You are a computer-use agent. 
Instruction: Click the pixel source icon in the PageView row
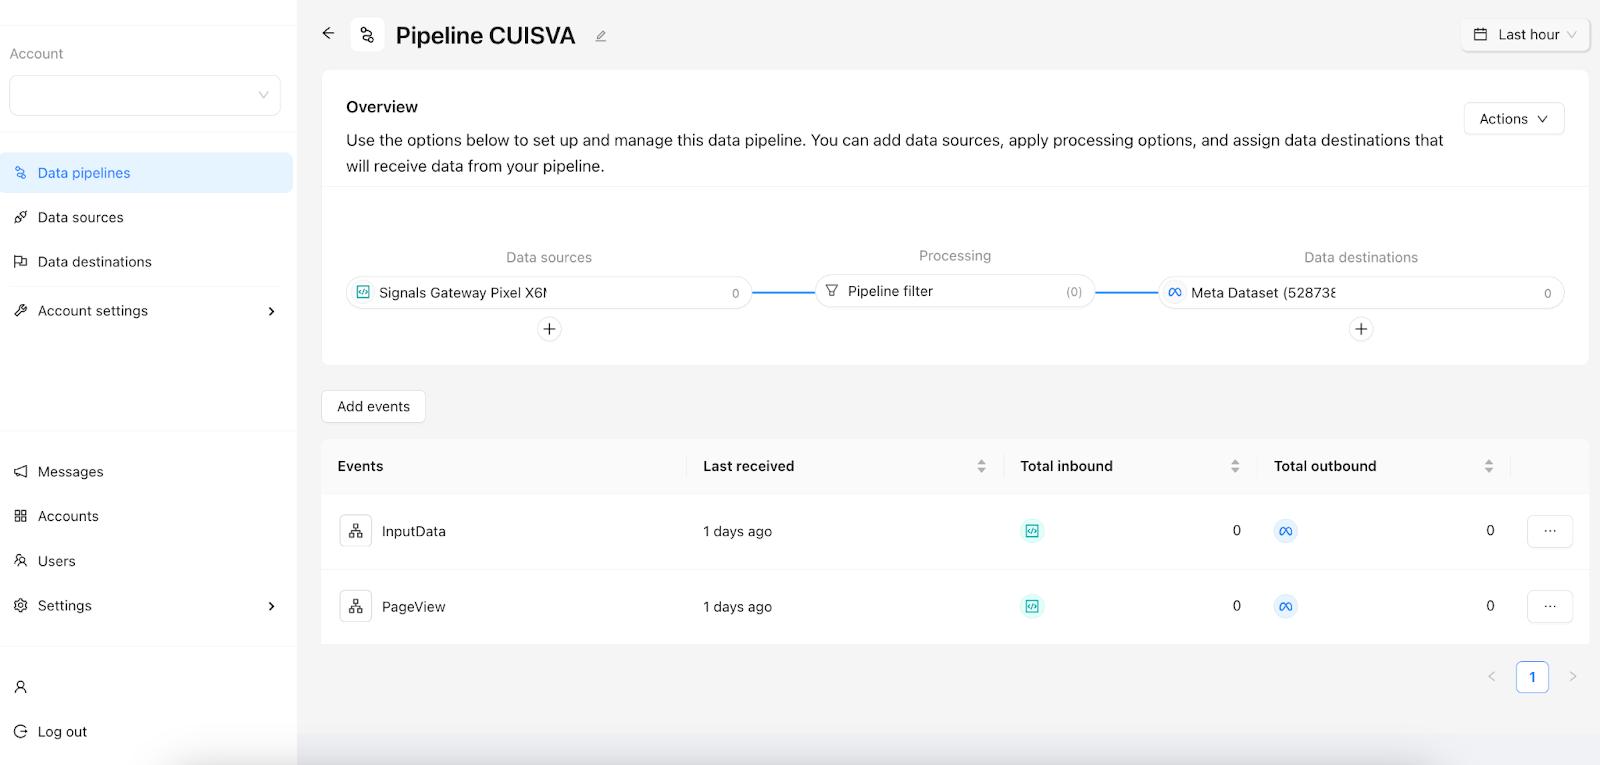(1032, 606)
